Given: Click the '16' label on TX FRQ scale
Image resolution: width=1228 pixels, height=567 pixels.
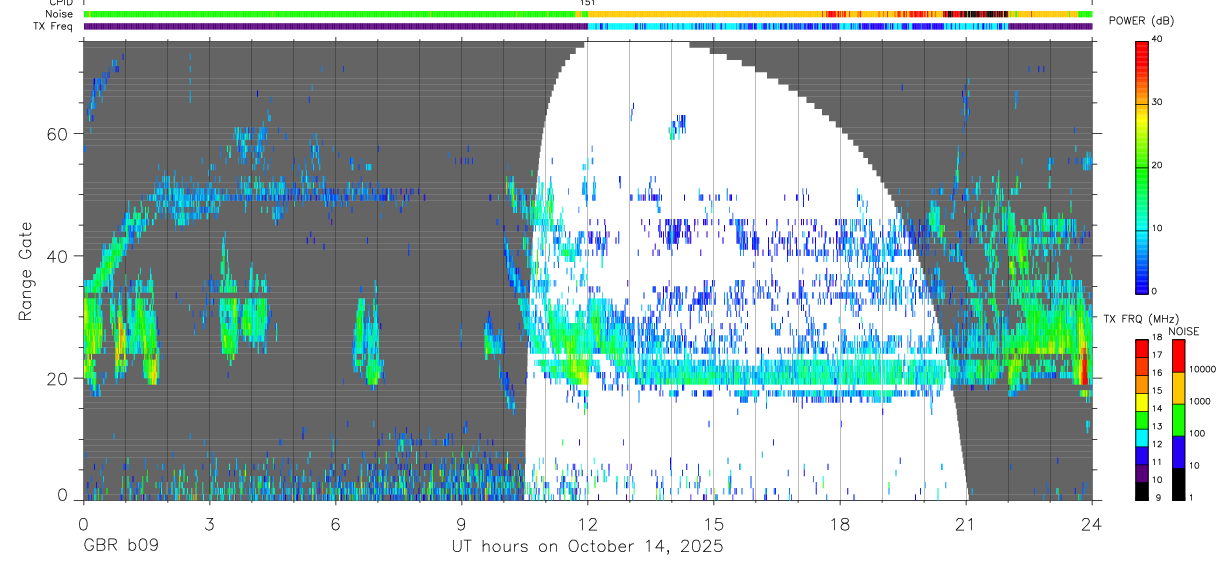Looking at the screenshot, I should pos(1156,373).
